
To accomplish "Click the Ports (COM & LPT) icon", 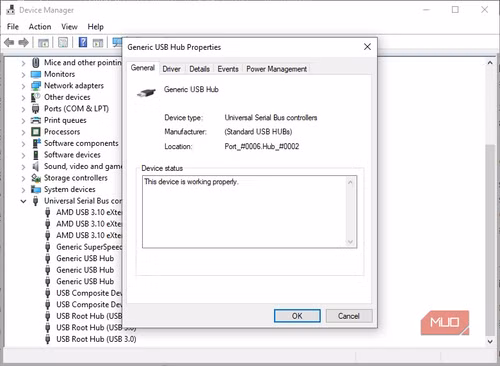I will tap(36, 109).
